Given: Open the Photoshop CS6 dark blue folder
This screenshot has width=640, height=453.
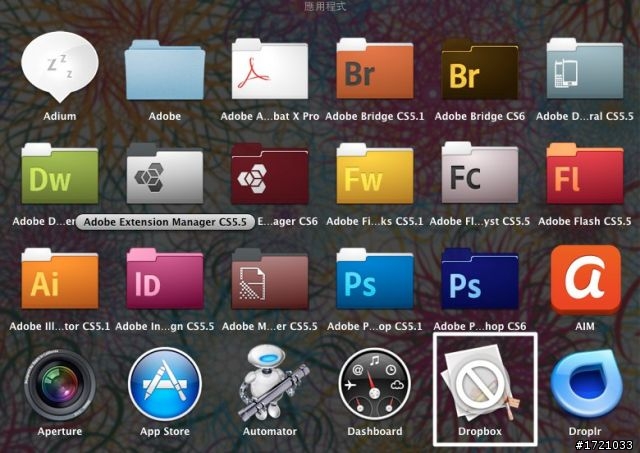Looking at the screenshot, I should tap(480, 279).
